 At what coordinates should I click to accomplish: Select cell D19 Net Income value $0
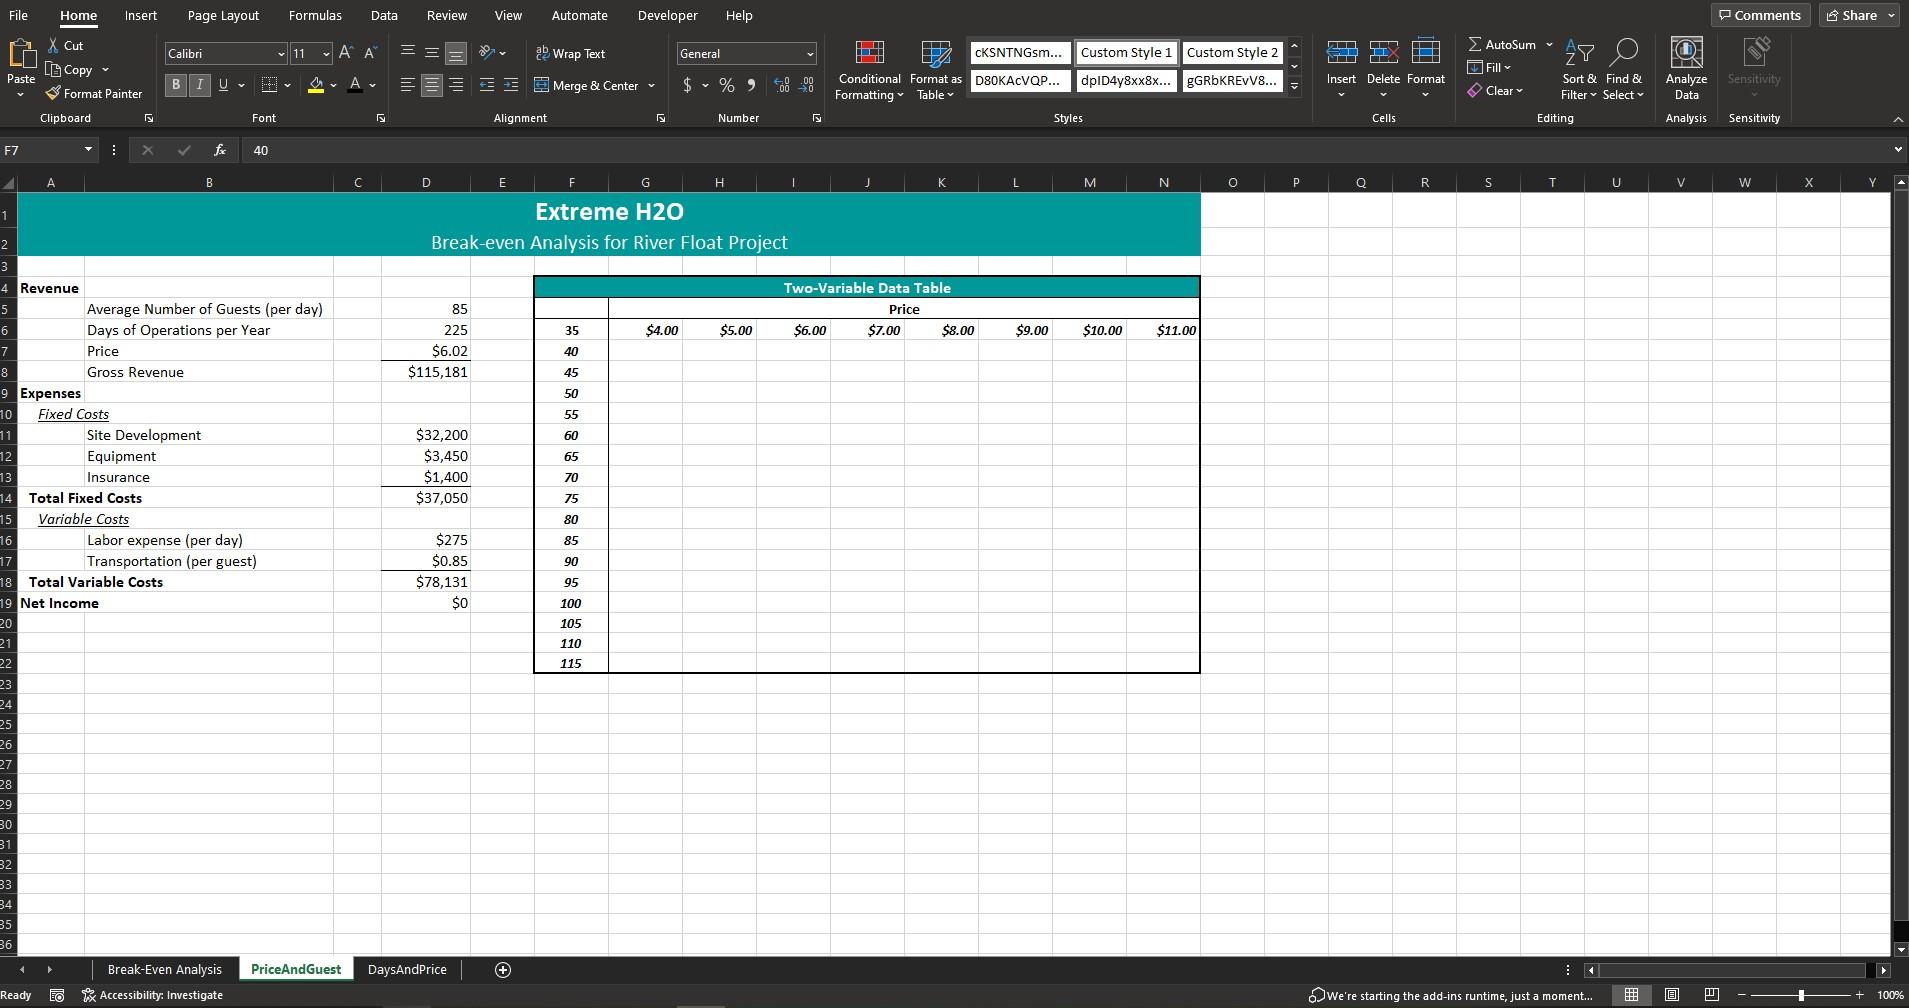426,603
